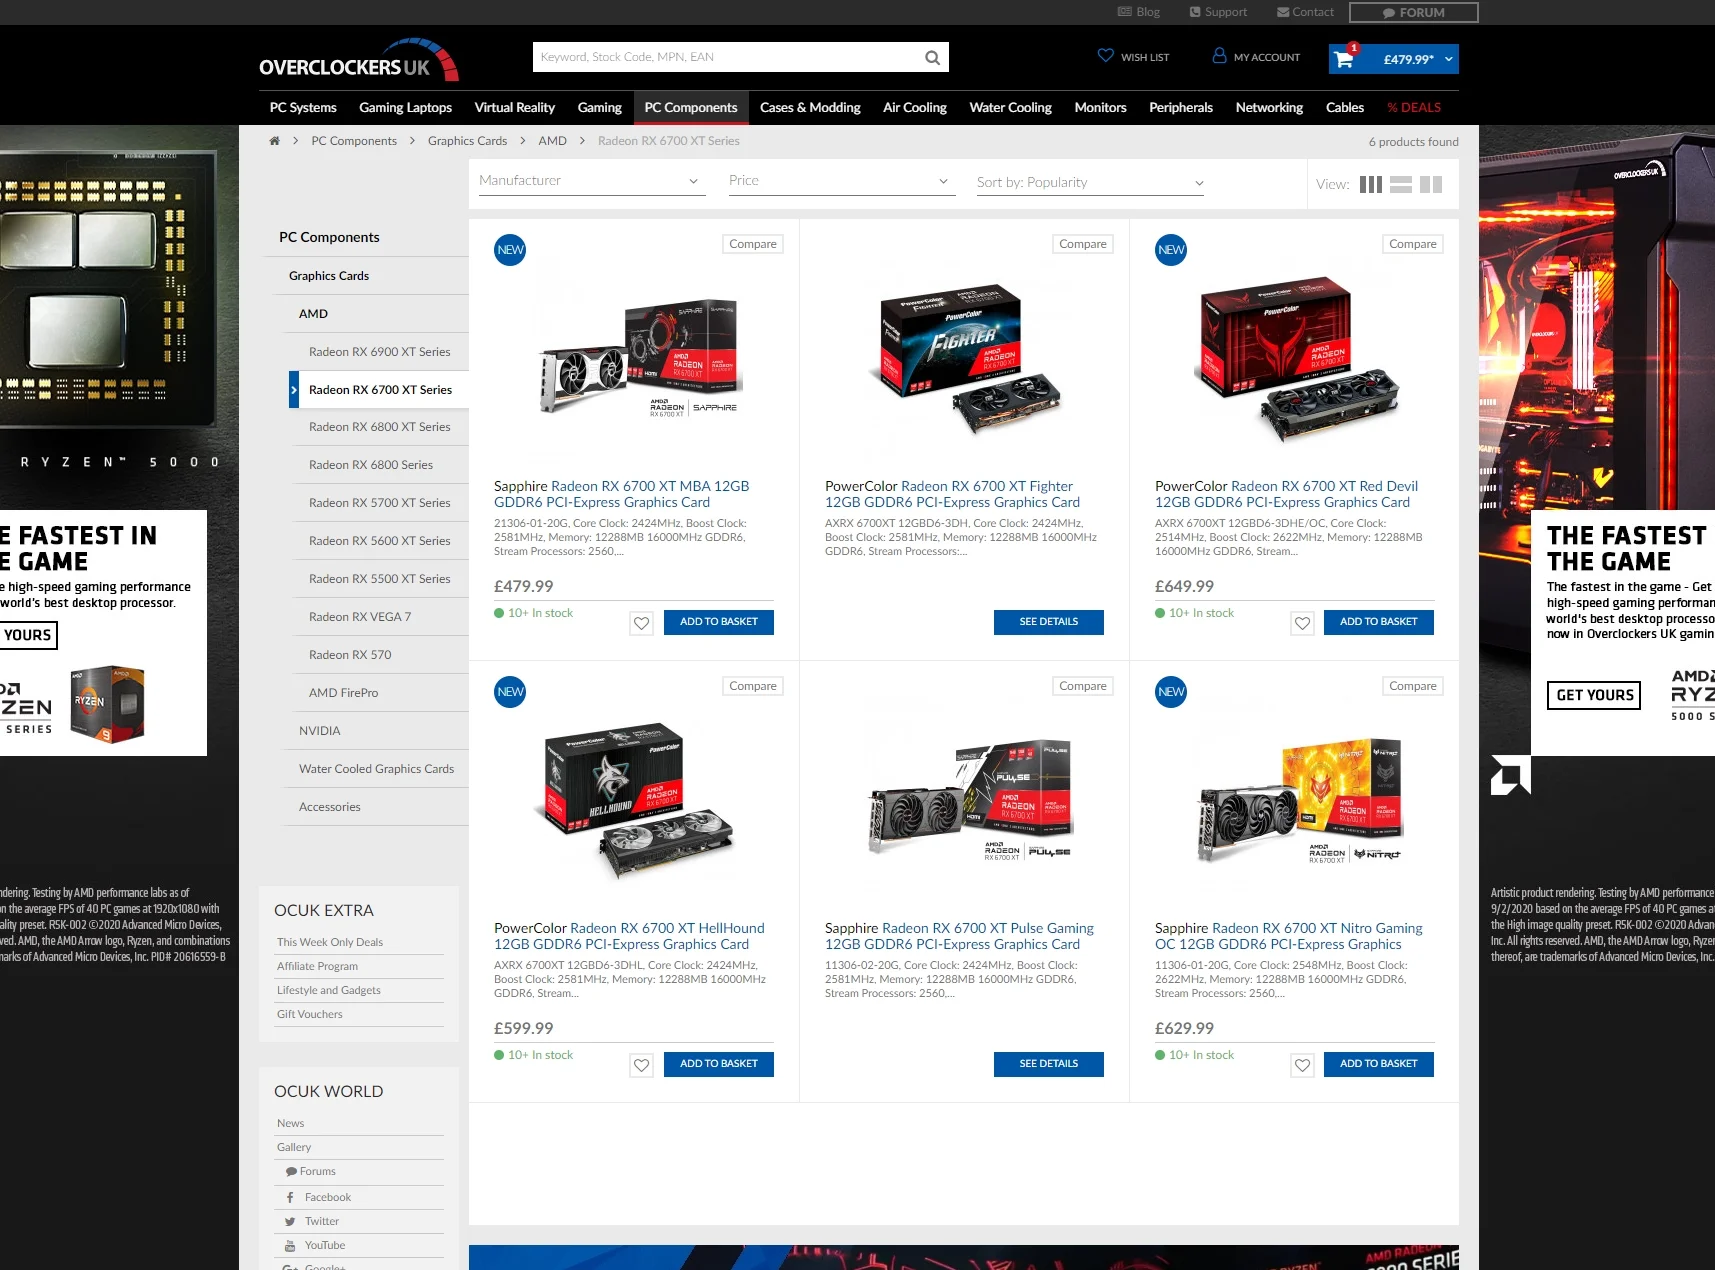Click the keyword search input field
The height and width of the screenshot is (1270, 1715).
(727, 57)
